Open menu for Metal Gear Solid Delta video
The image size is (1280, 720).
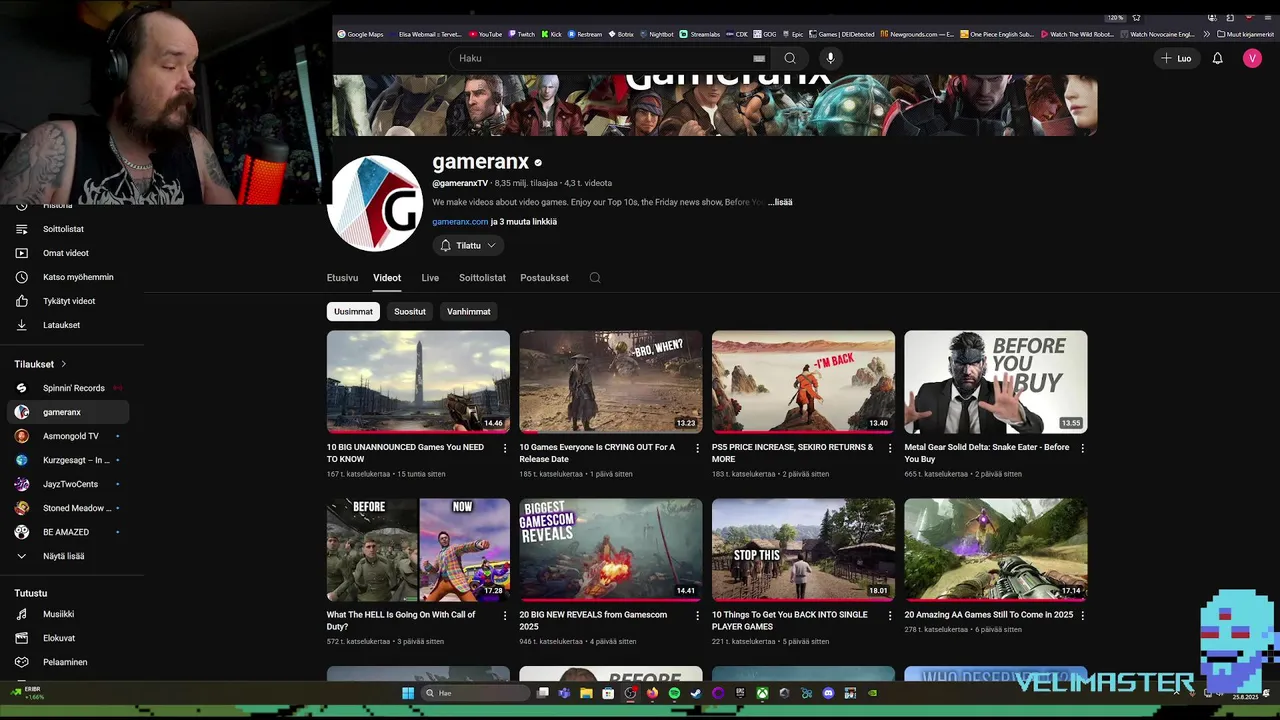[x=1083, y=448]
